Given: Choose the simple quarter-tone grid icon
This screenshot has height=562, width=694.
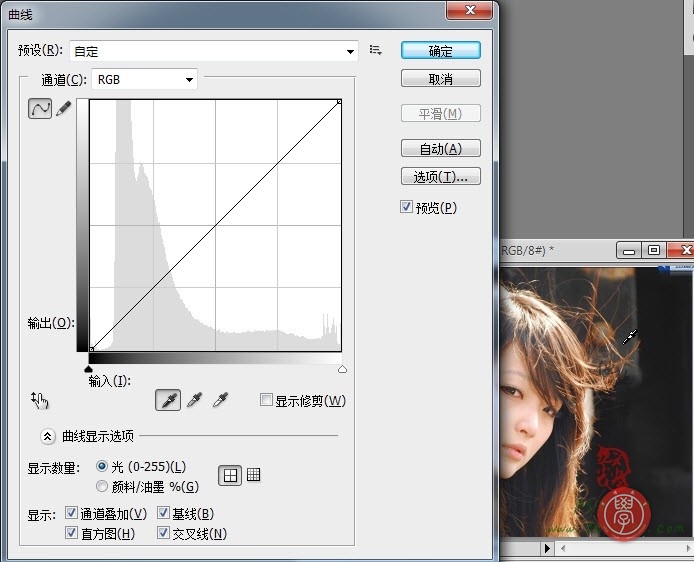Looking at the screenshot, I should pyautogui.click(x=230, y=475).
